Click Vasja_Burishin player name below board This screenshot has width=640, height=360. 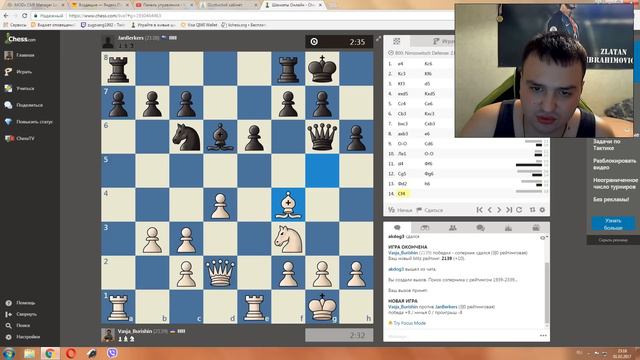135,331
